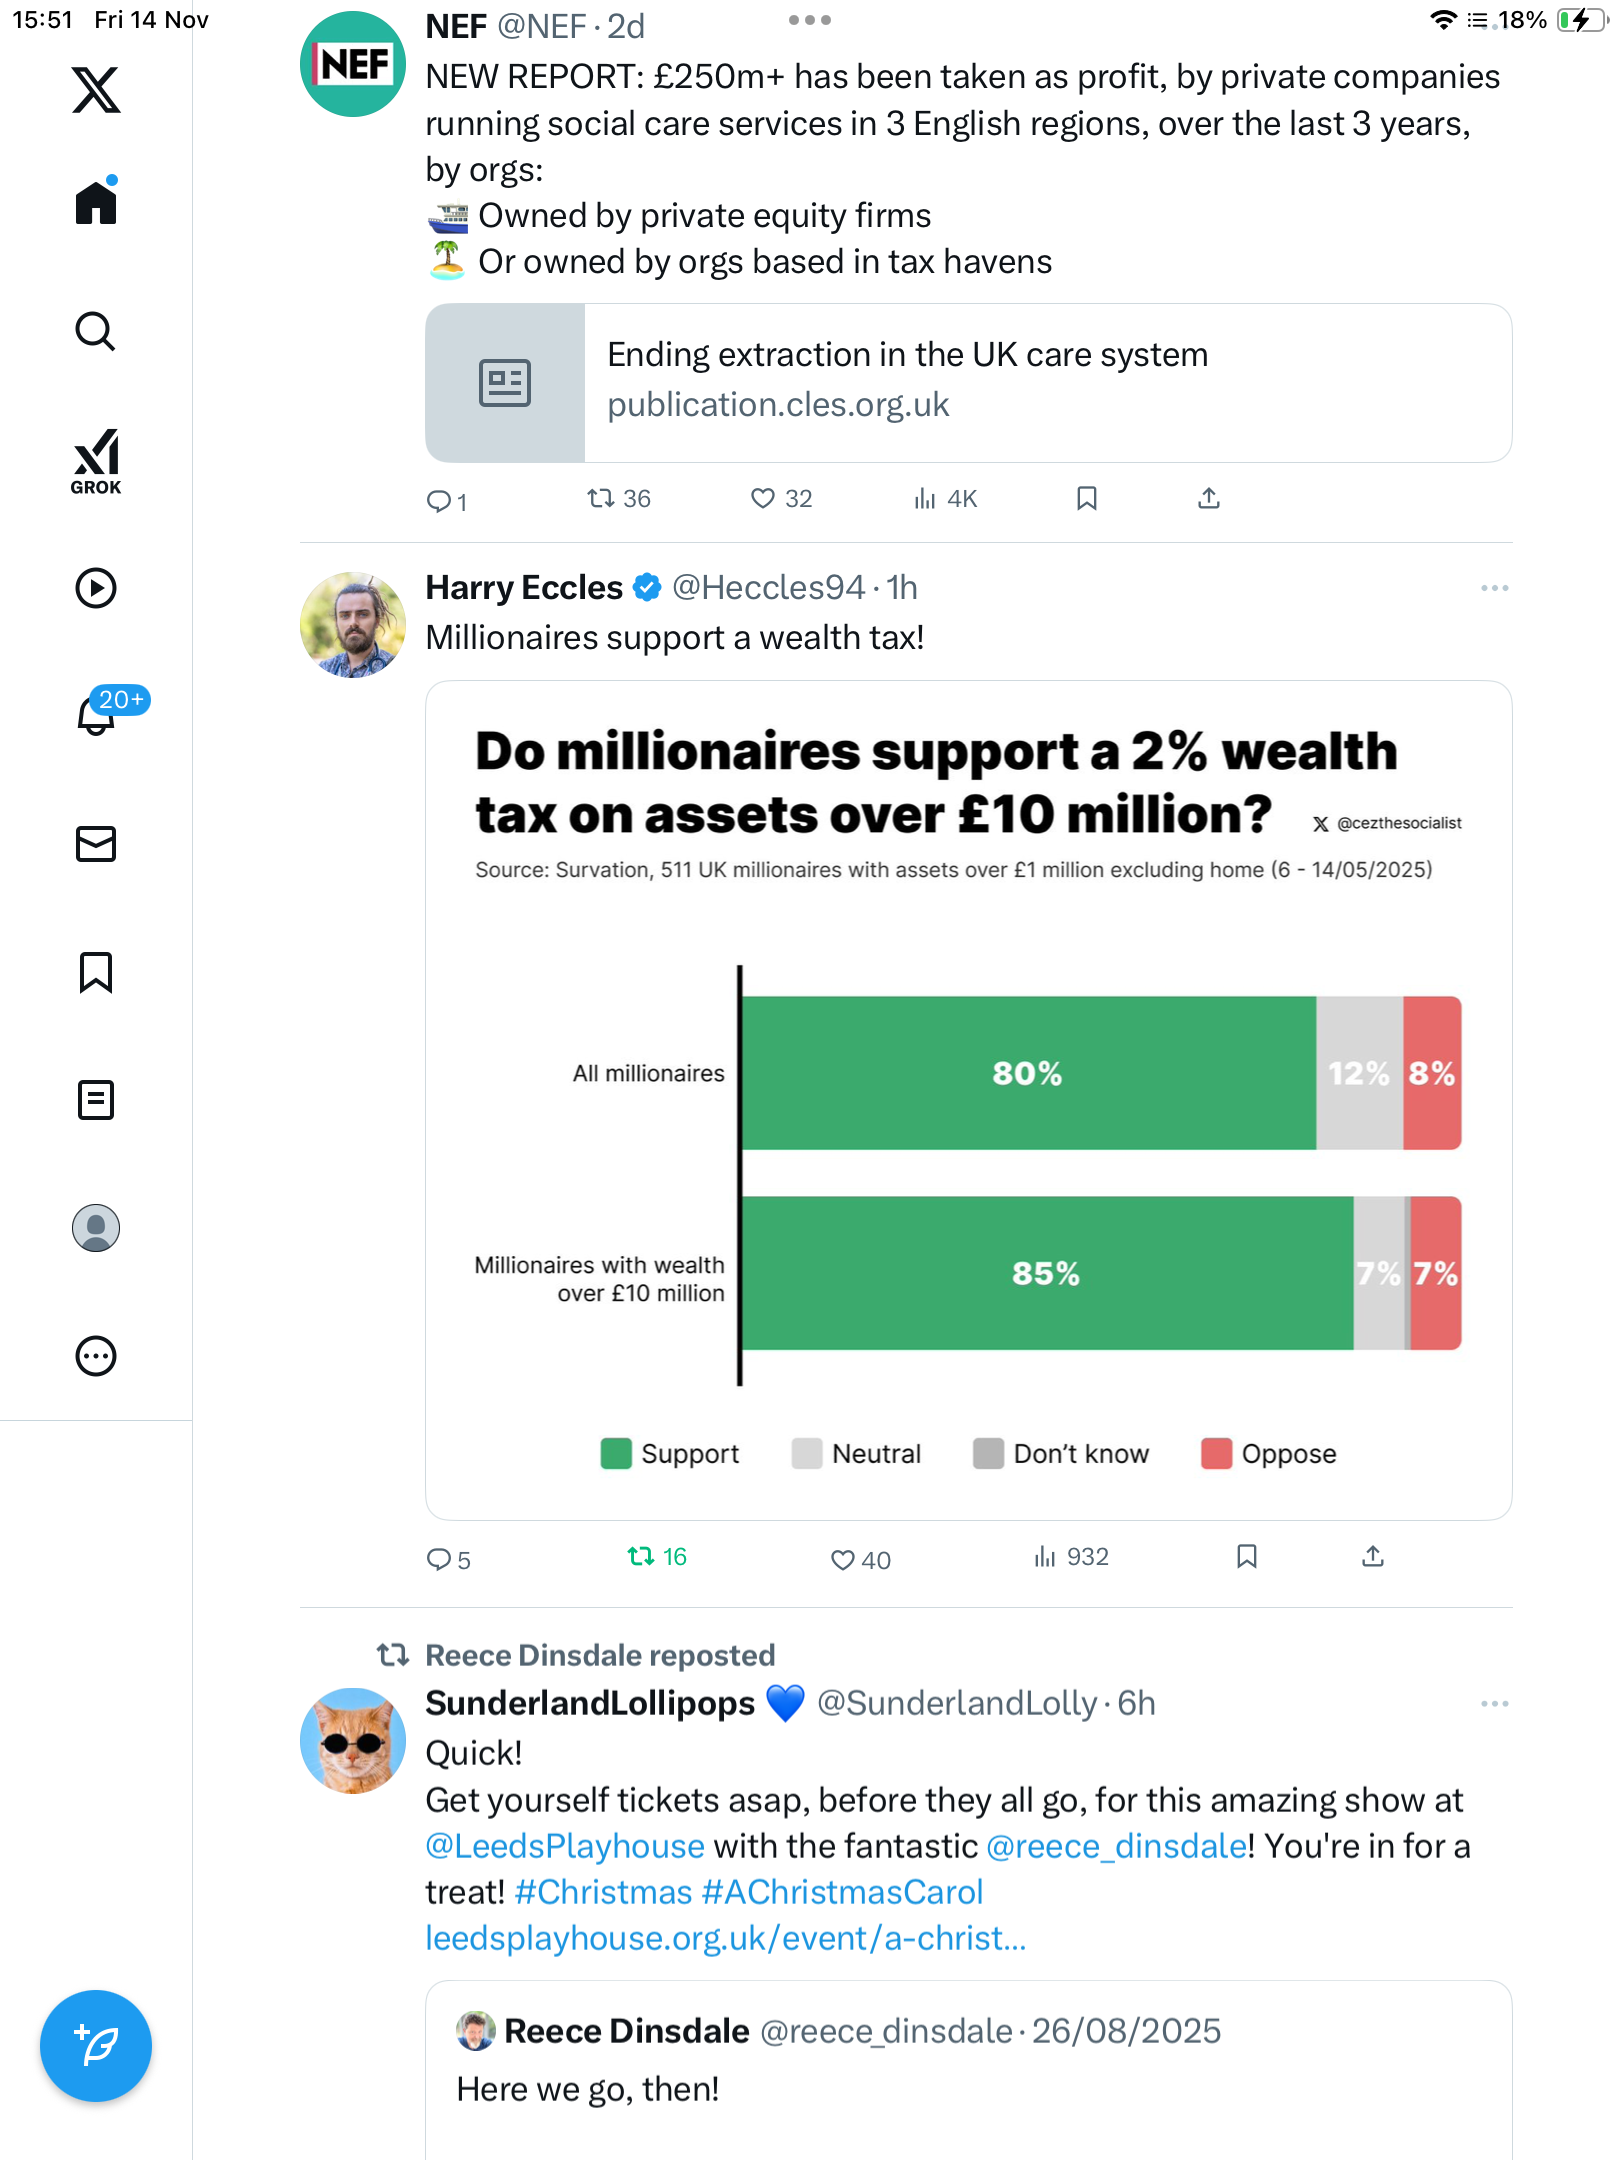Open more options on SunderlandLollipops post

click(x=1494, y=1703)
